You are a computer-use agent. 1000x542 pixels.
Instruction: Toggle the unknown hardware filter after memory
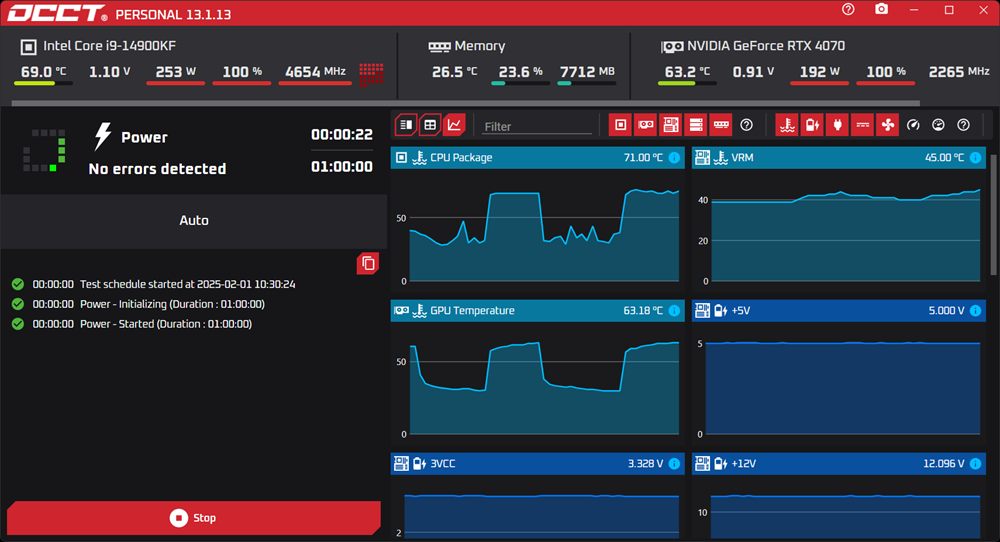(746, 125)
